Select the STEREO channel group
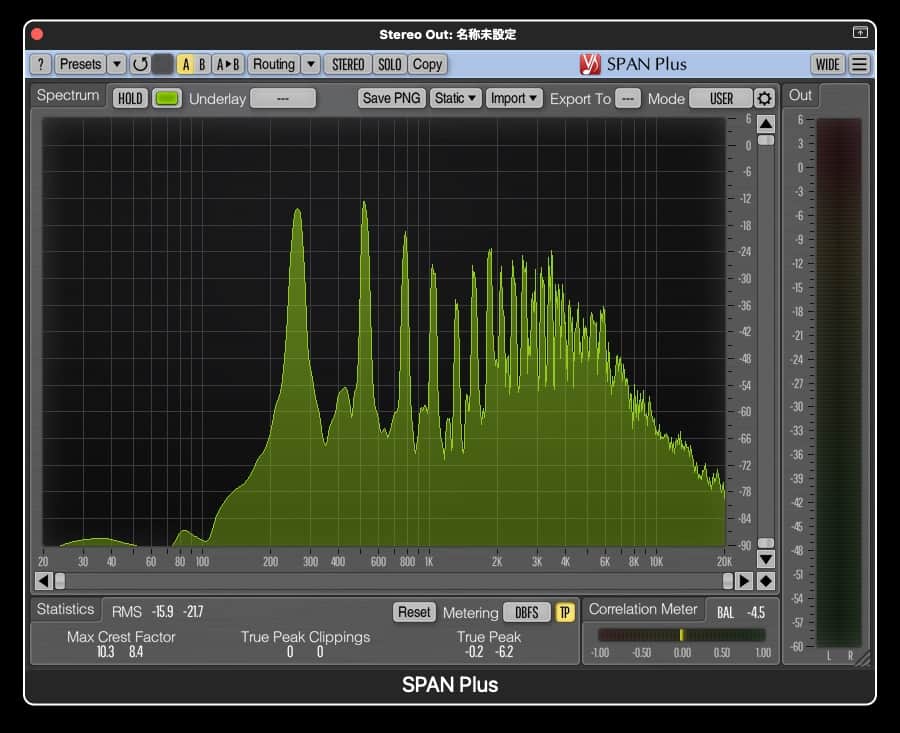This screenshot has width=900, height=733. [x=348, y=64]
